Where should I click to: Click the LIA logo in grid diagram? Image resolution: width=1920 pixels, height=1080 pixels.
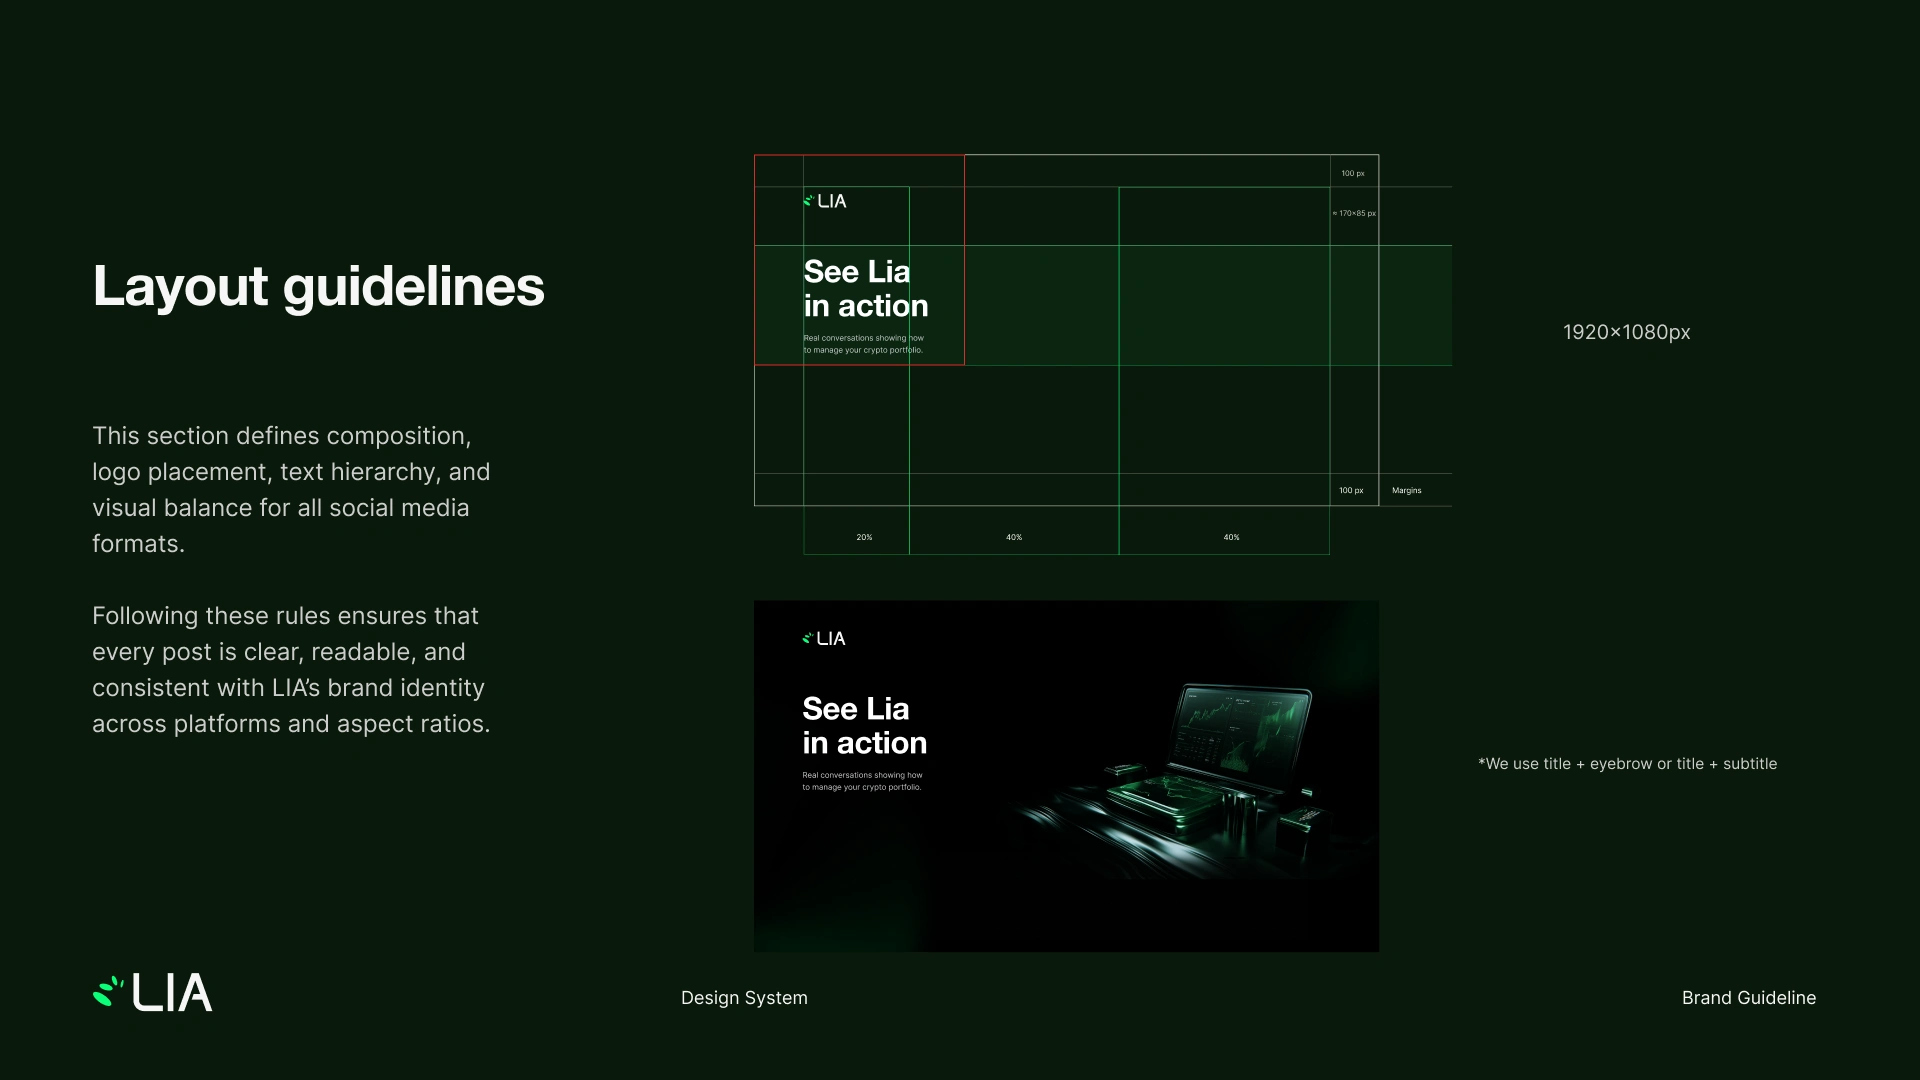(825, 201)
